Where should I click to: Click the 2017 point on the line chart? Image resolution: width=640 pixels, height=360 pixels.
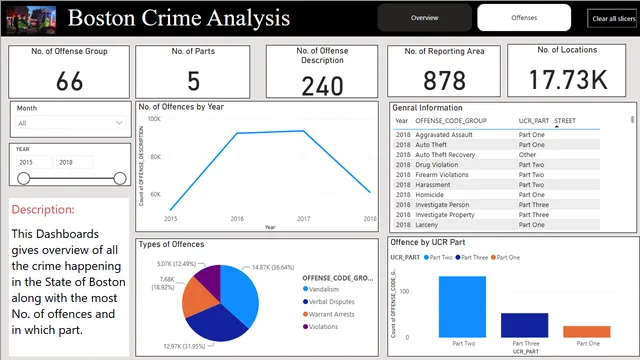tap(303, 131)
